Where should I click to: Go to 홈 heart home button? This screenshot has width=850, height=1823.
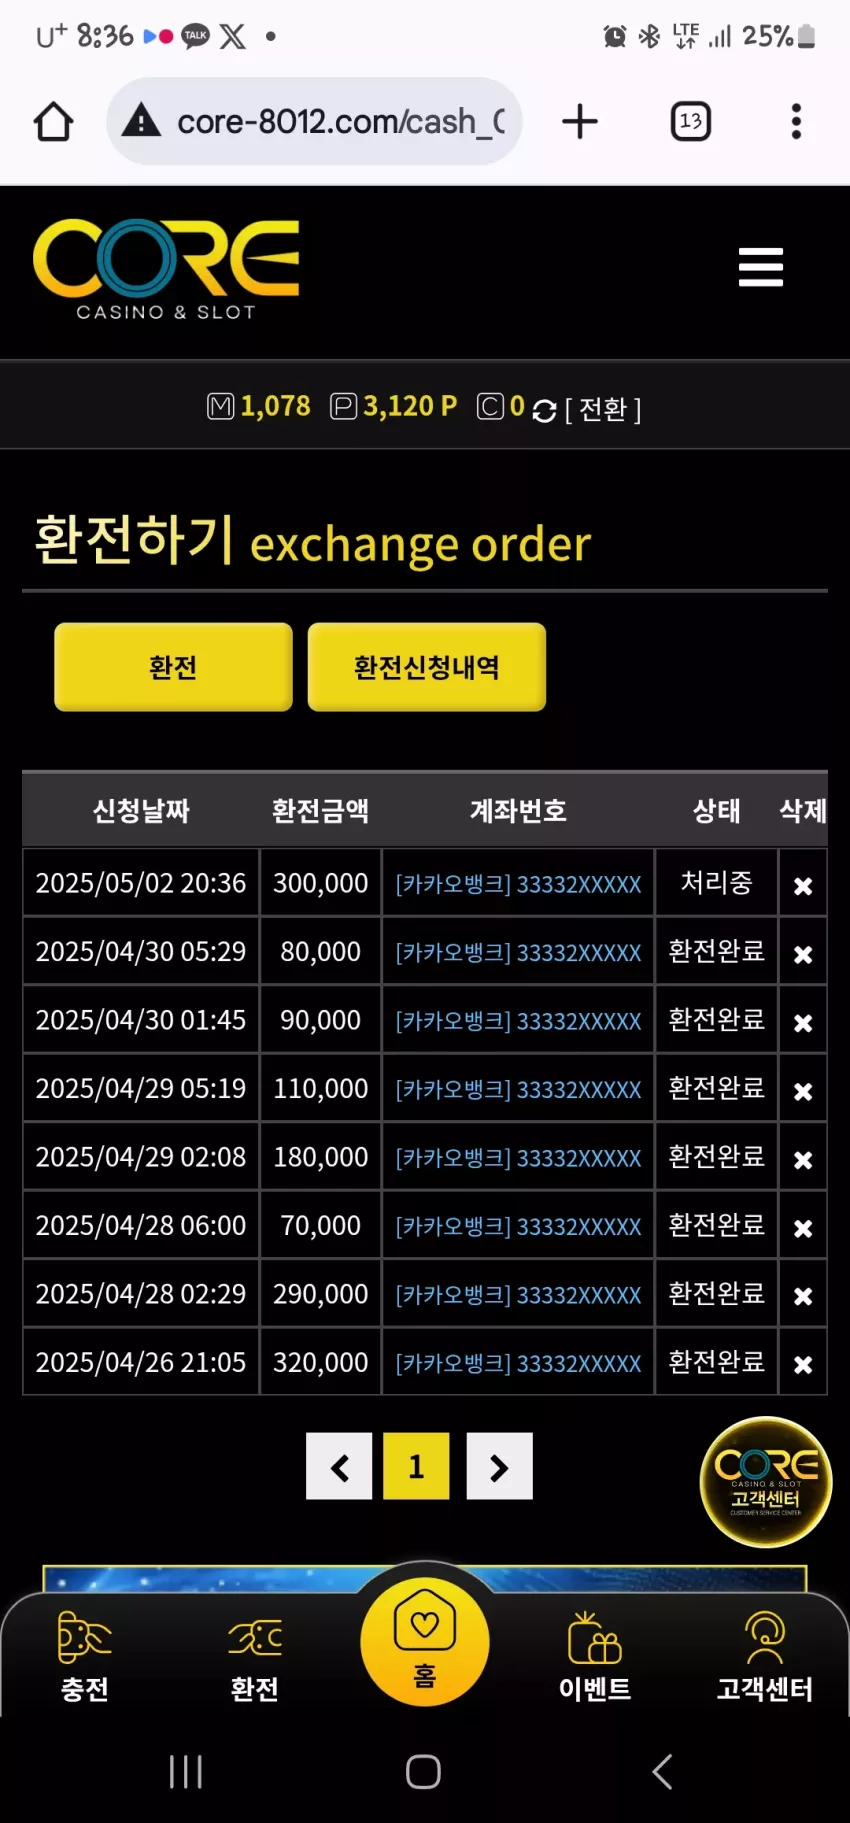click(425, 1641)
